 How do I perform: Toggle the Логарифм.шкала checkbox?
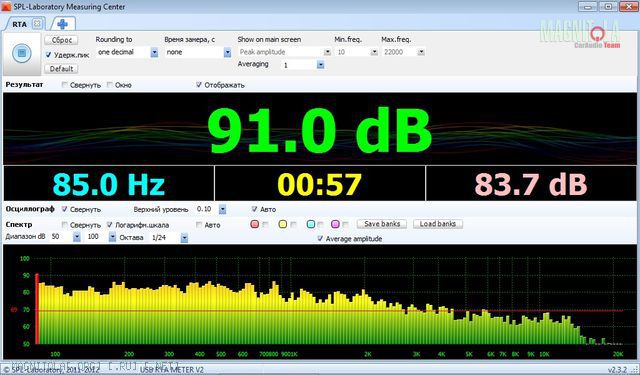pos(110,224)
